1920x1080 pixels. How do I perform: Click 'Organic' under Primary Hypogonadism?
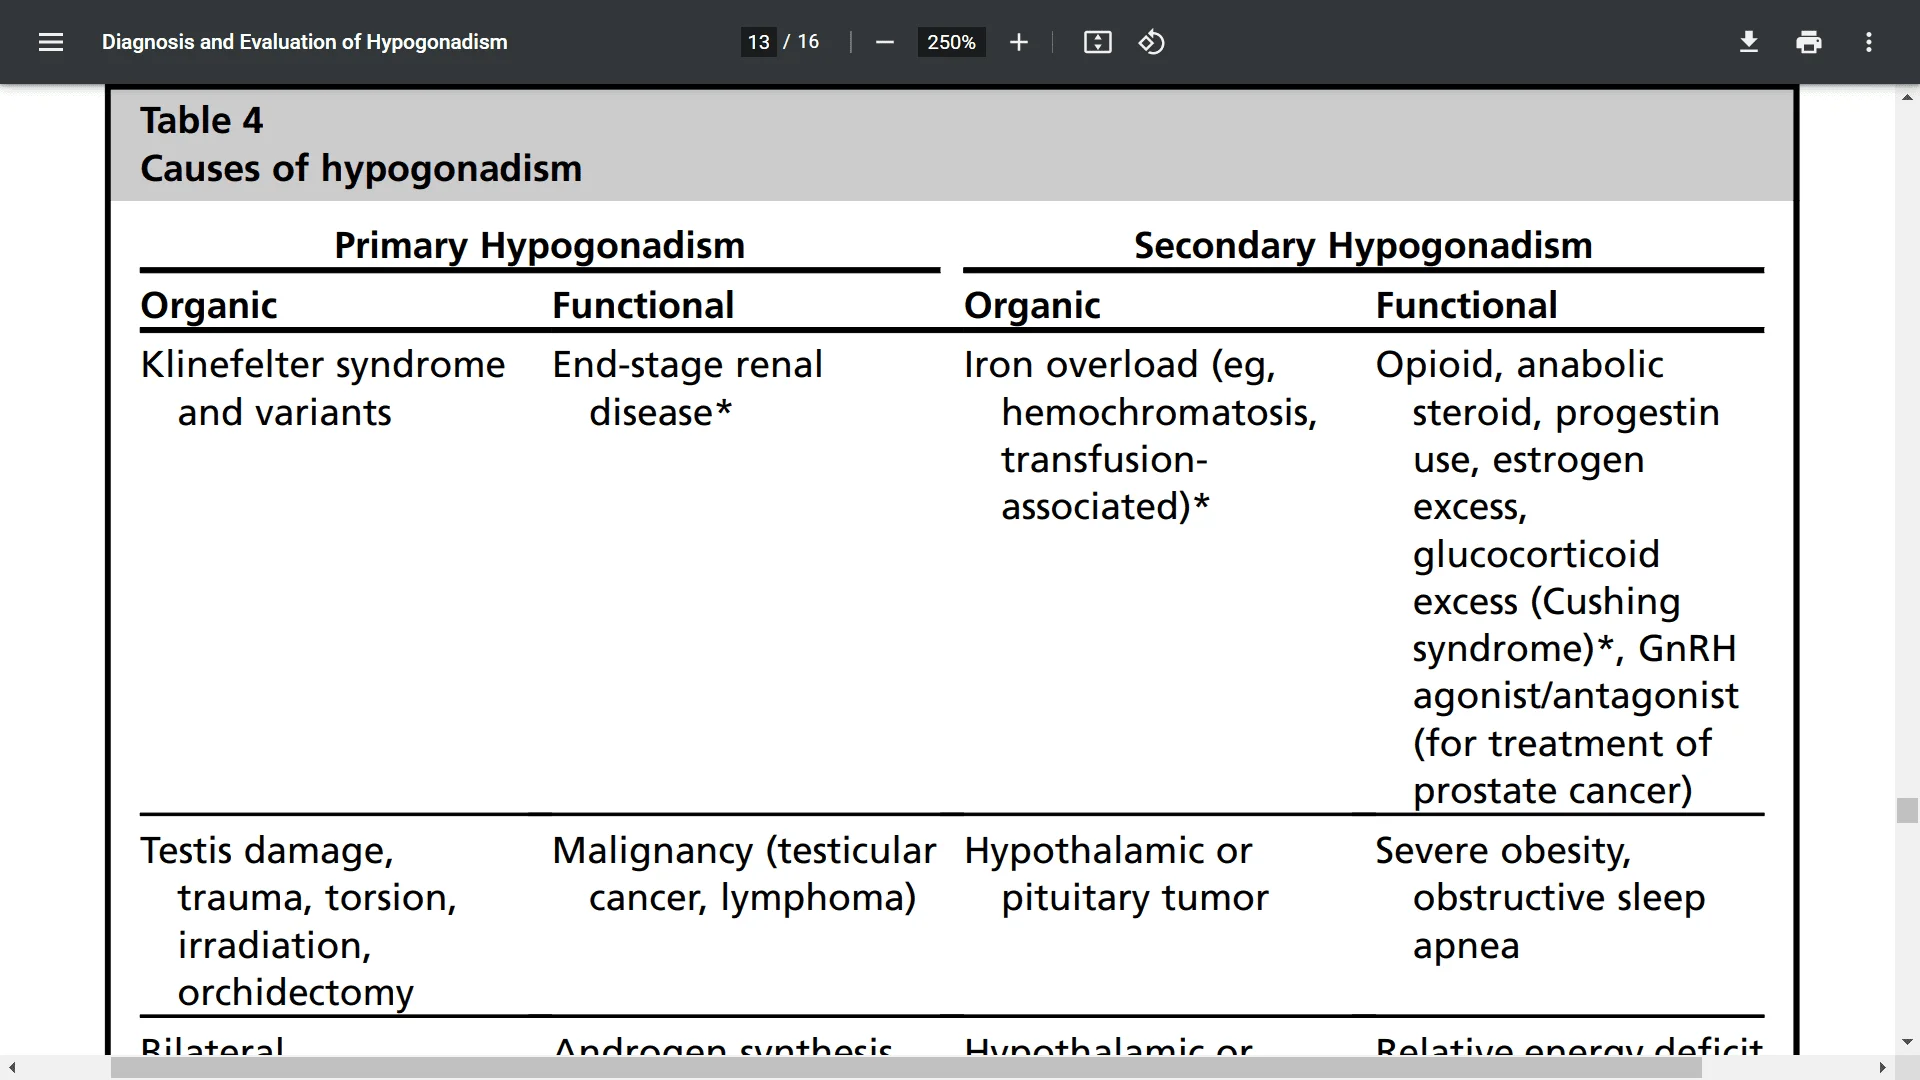coord(209,306)
